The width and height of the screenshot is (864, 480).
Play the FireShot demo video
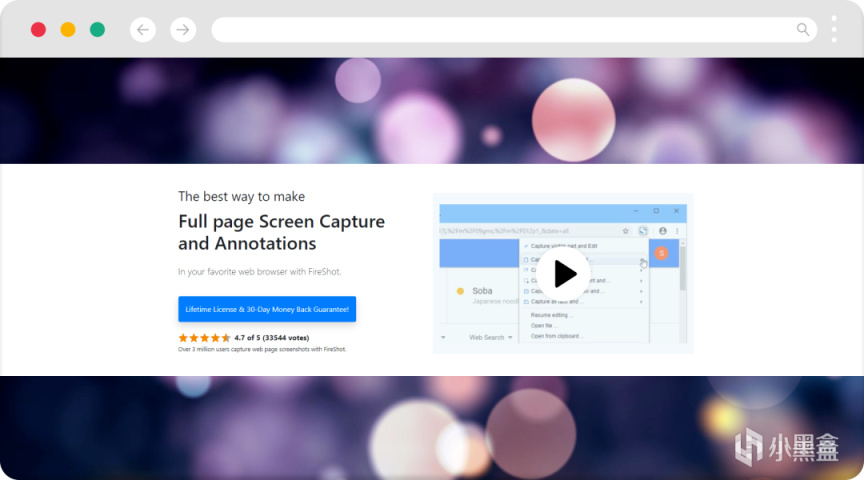(x=564, y=274)
